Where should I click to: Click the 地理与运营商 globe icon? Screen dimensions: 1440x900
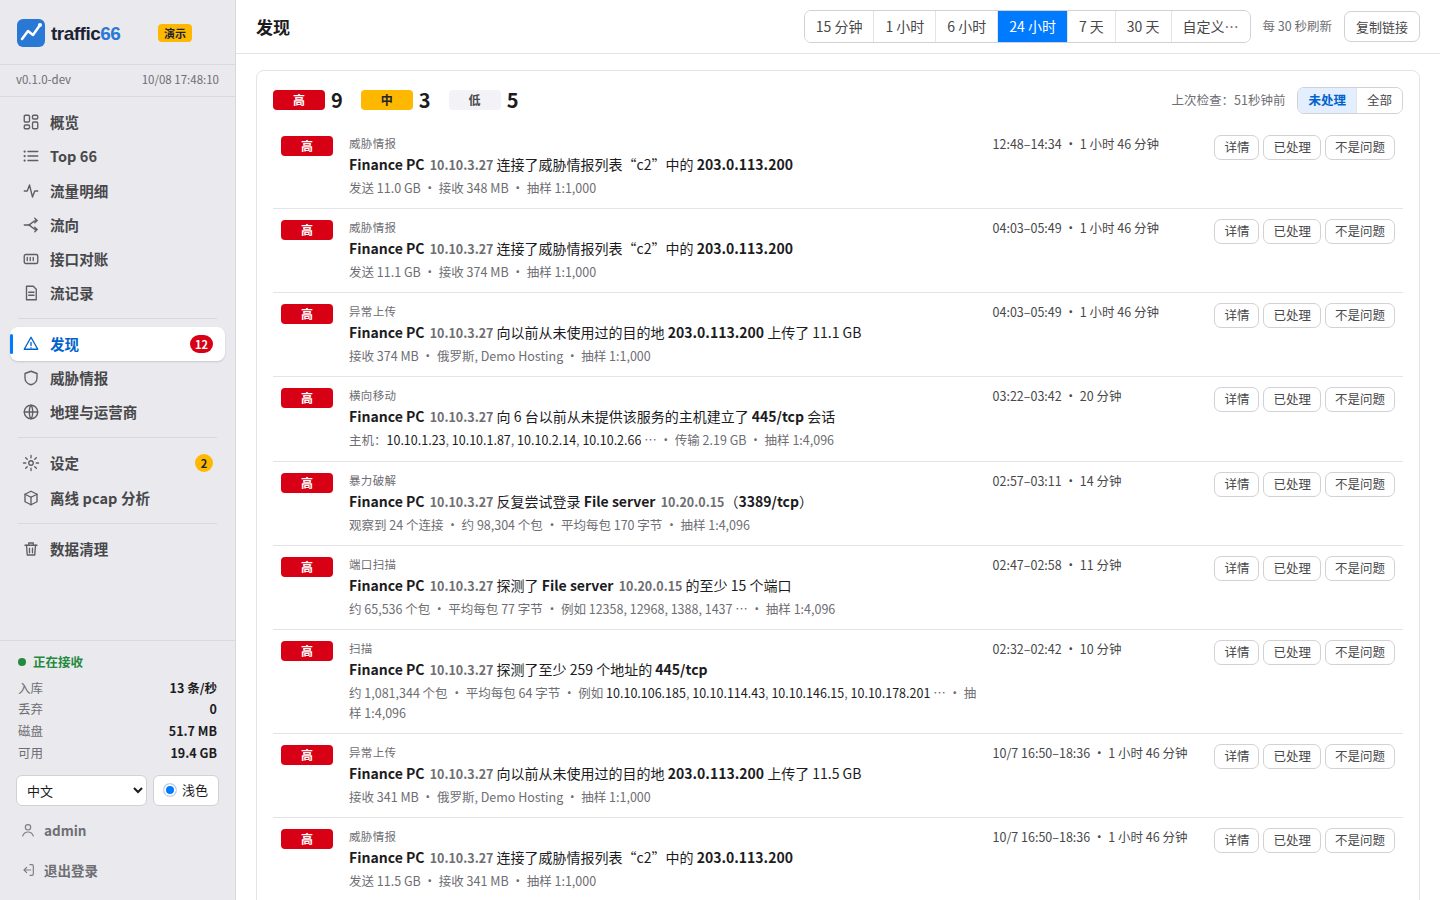(31, 412)
